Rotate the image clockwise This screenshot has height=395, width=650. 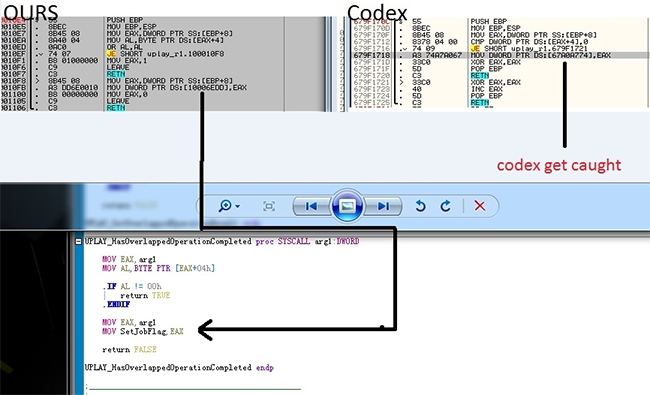[x=446, y=206]
